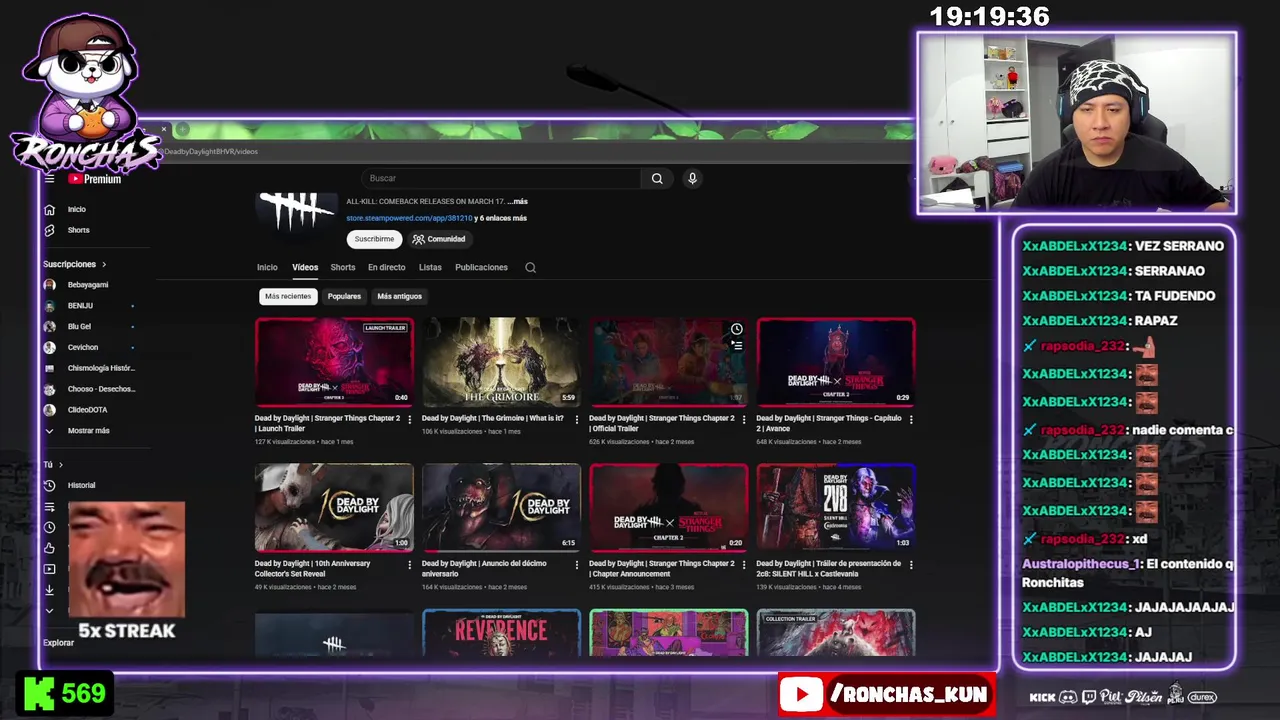Viewport: 1280px width, 720px height.
Task: Switch to the channel Inicio tab
Action: tap(267, 267)
